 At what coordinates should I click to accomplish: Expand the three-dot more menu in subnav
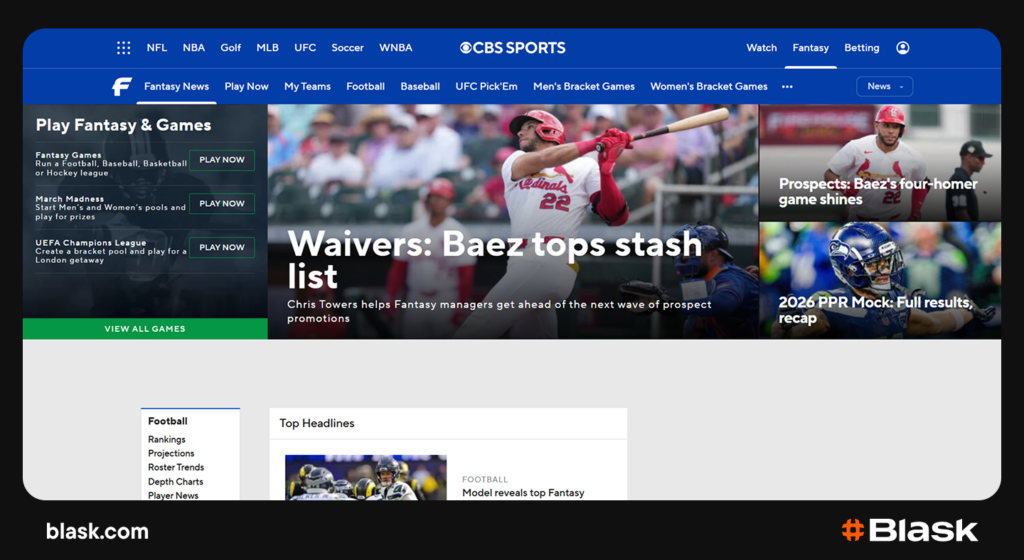click(x=787, y=86)
